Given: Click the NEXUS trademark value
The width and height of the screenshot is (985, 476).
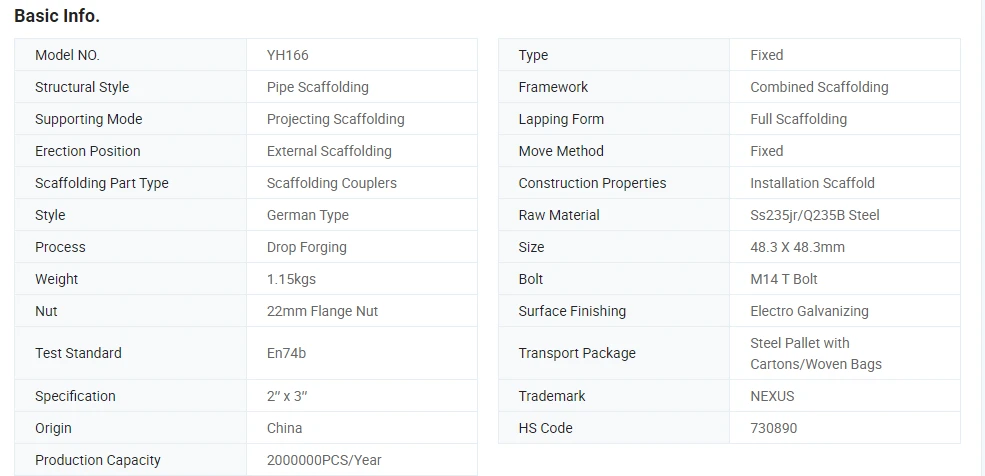Looking at the screenshot, I should tap(772, 397).
